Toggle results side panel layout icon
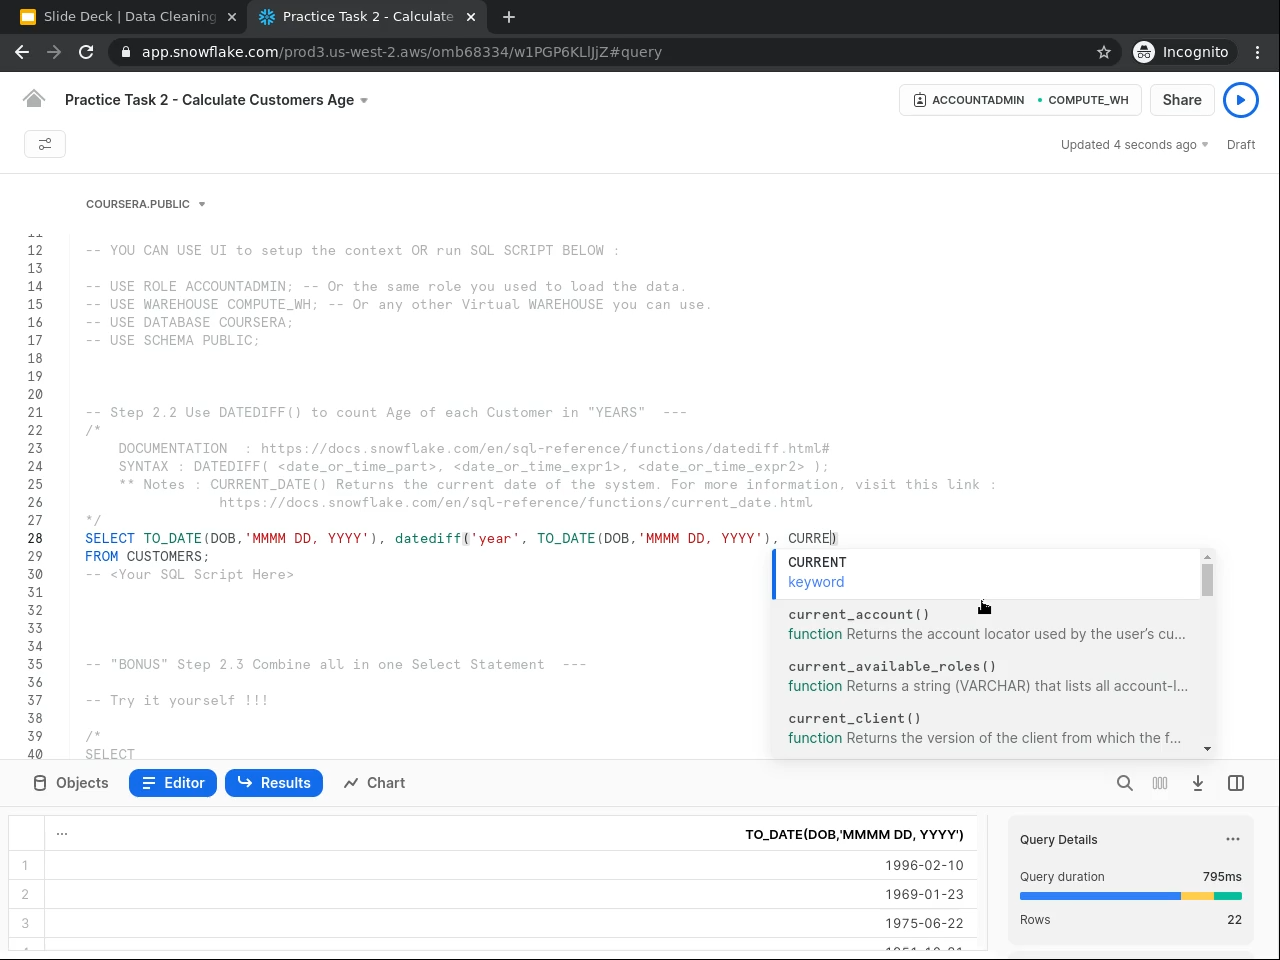This screenshot has width=1280, height=960. point(1236,783)
